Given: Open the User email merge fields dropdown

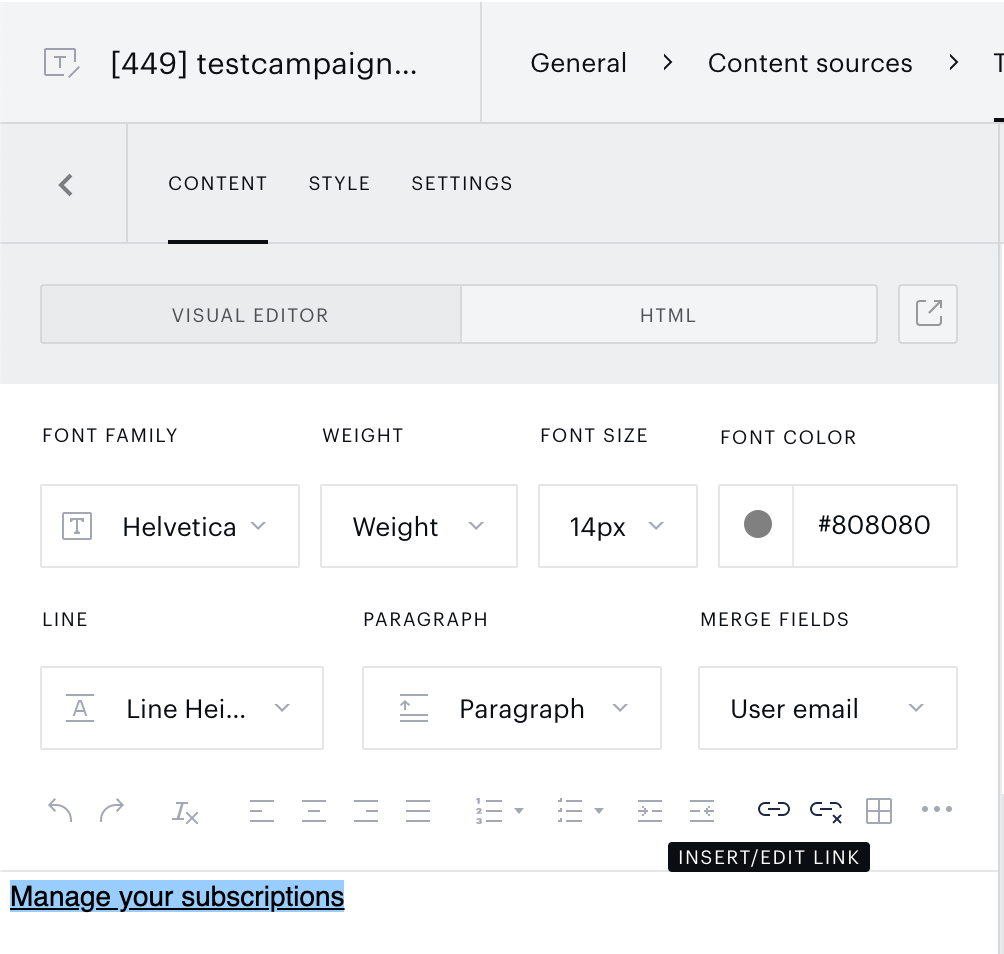Looking at the screenshot, I should (827, 707).
